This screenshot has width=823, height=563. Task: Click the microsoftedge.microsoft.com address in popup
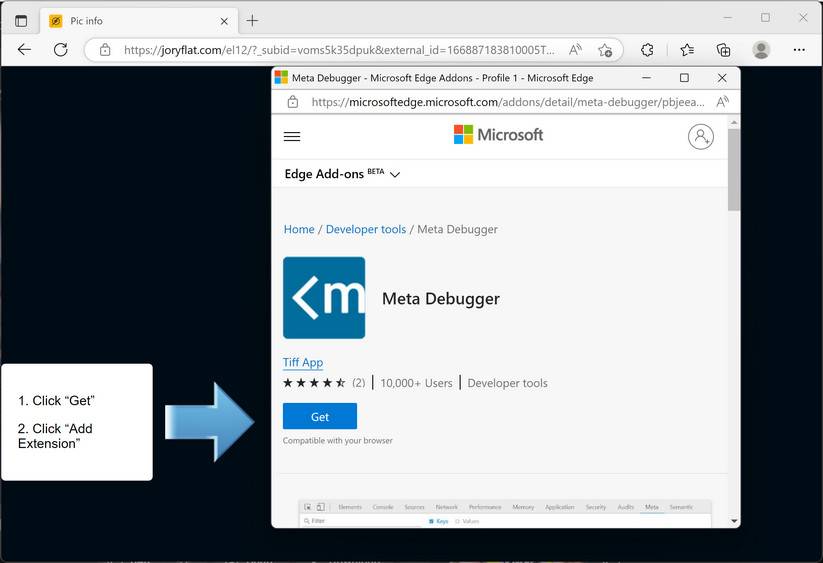click(507, 102)
